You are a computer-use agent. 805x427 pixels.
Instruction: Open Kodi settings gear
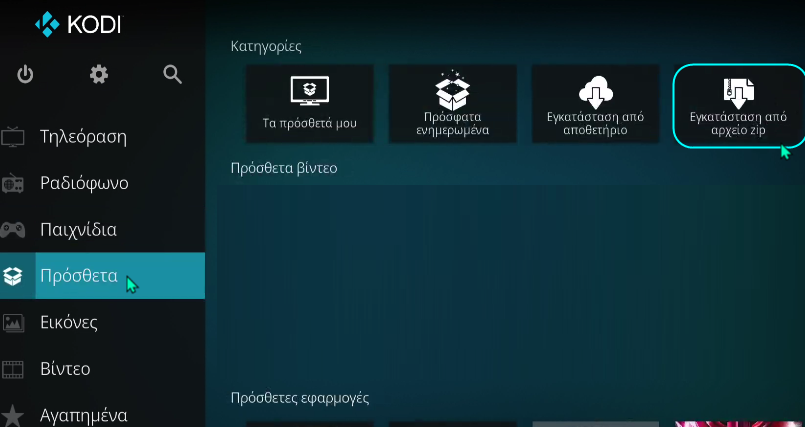[99, 75]
